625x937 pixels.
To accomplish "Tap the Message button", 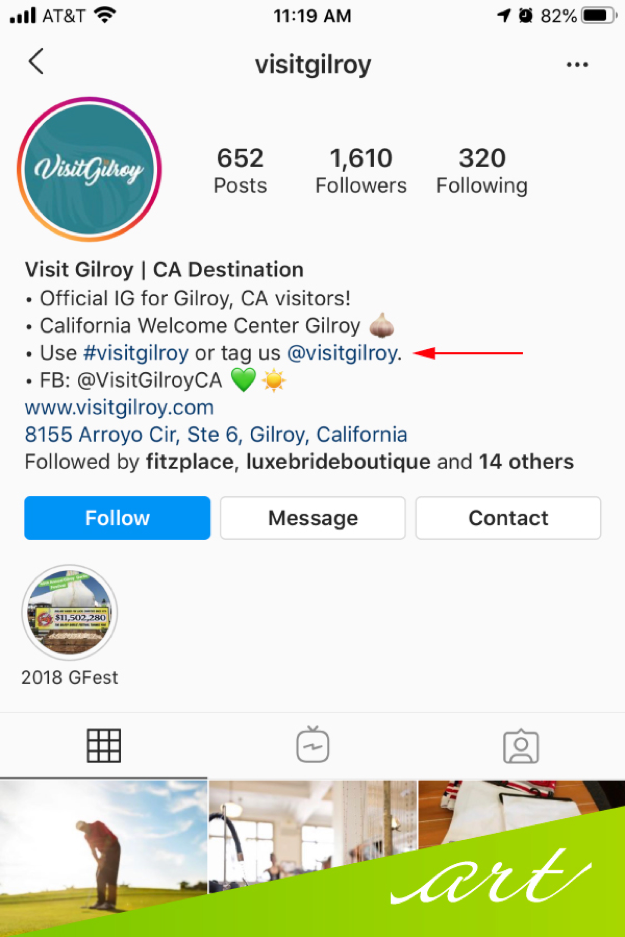I will 312,518.
